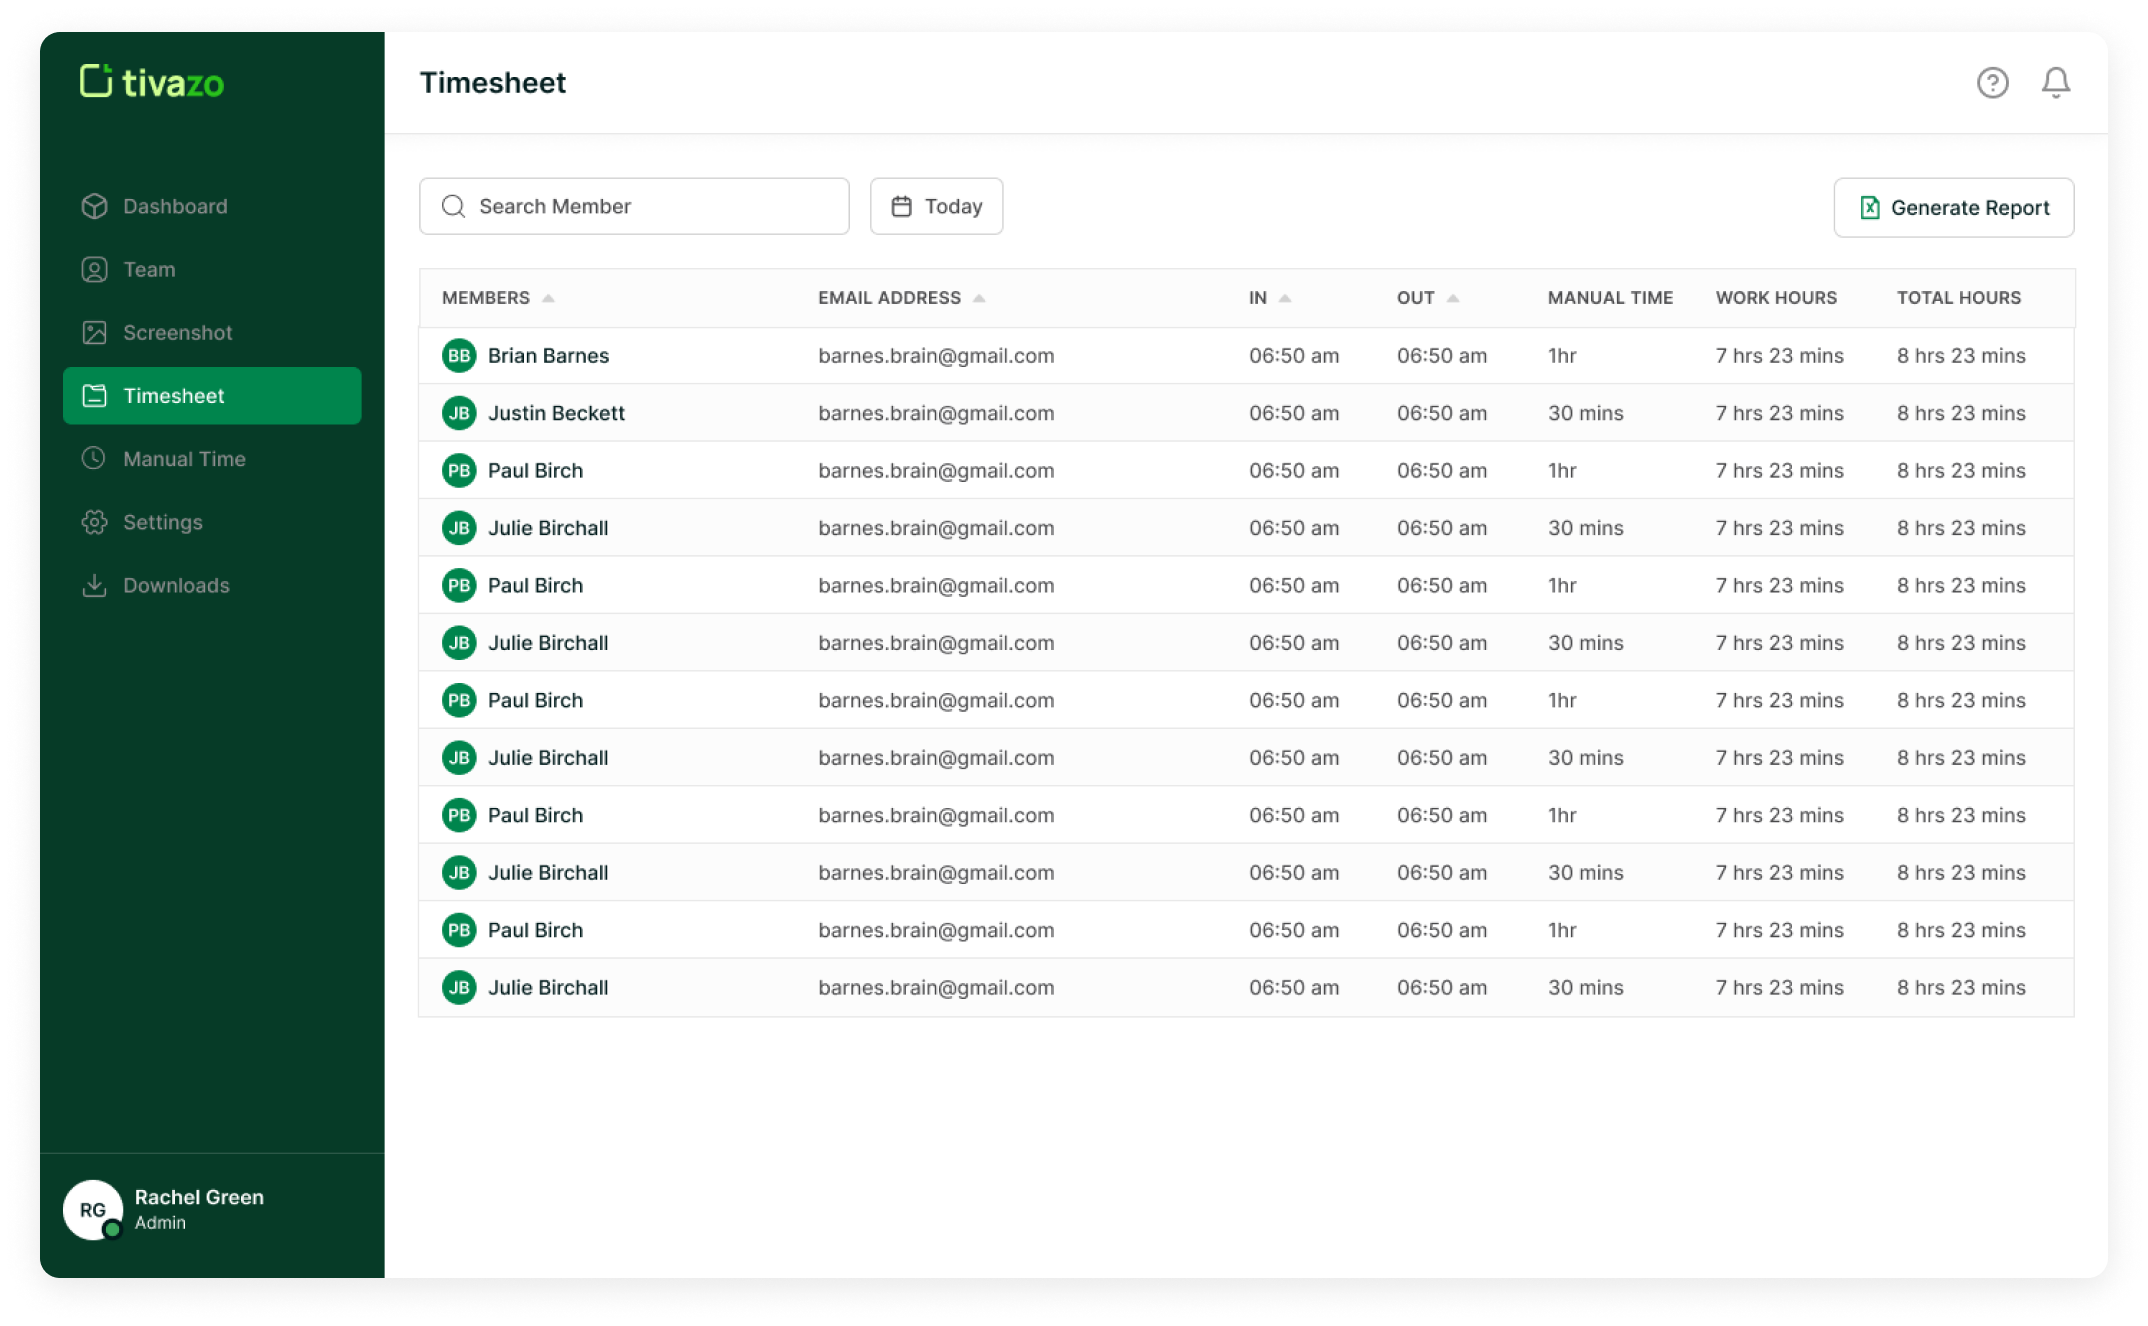2148x1326 pixels.
Task: Click the Search Member input field
Action: point(634,206)
